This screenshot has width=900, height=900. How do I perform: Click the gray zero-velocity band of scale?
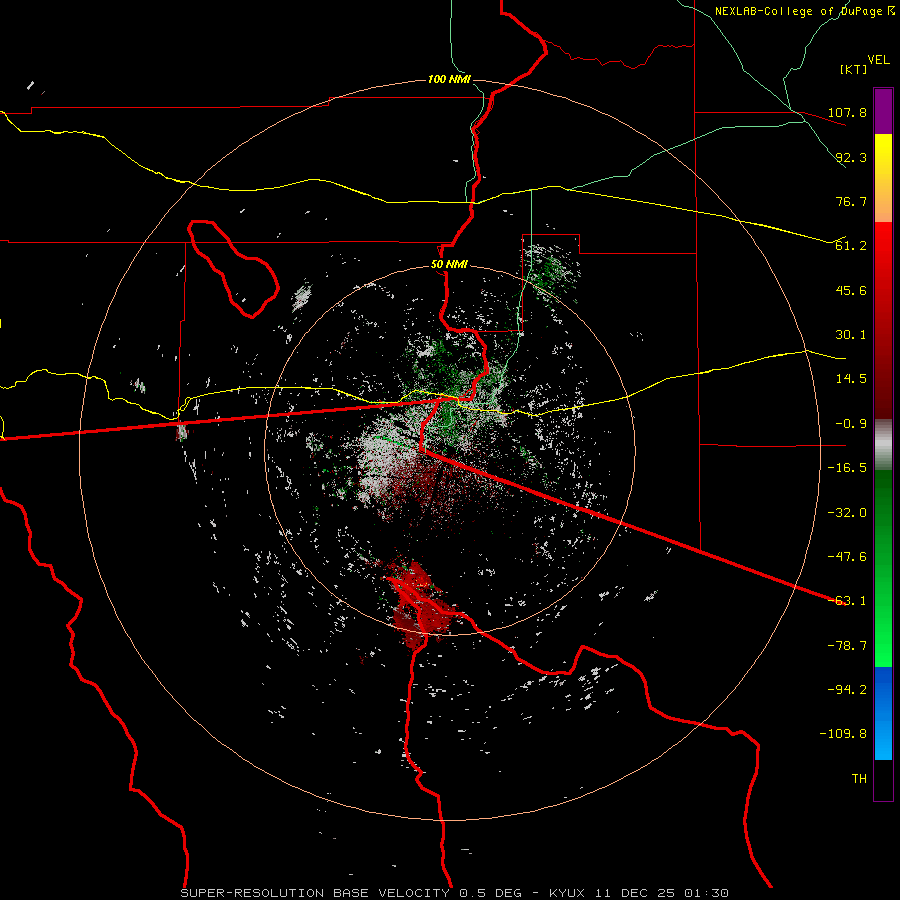883,445
